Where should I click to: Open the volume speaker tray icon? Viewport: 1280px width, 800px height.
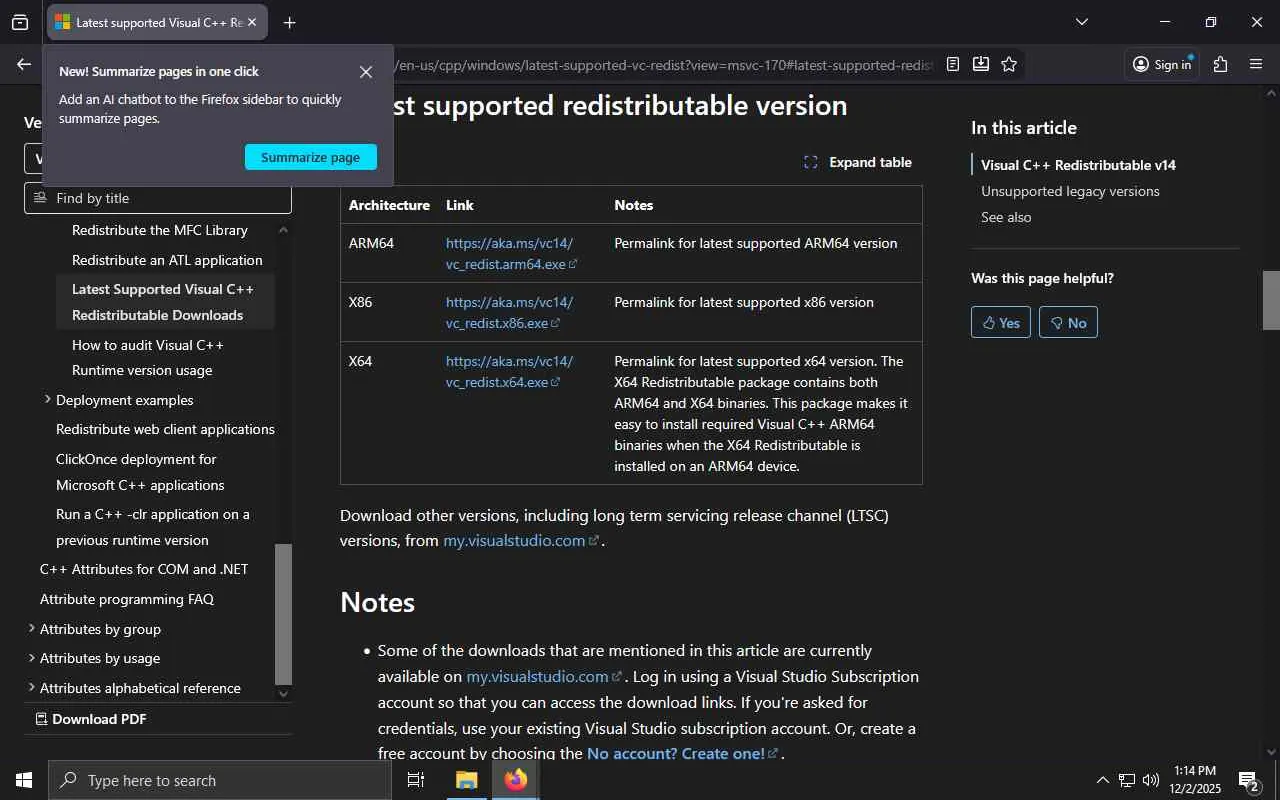1151,780
